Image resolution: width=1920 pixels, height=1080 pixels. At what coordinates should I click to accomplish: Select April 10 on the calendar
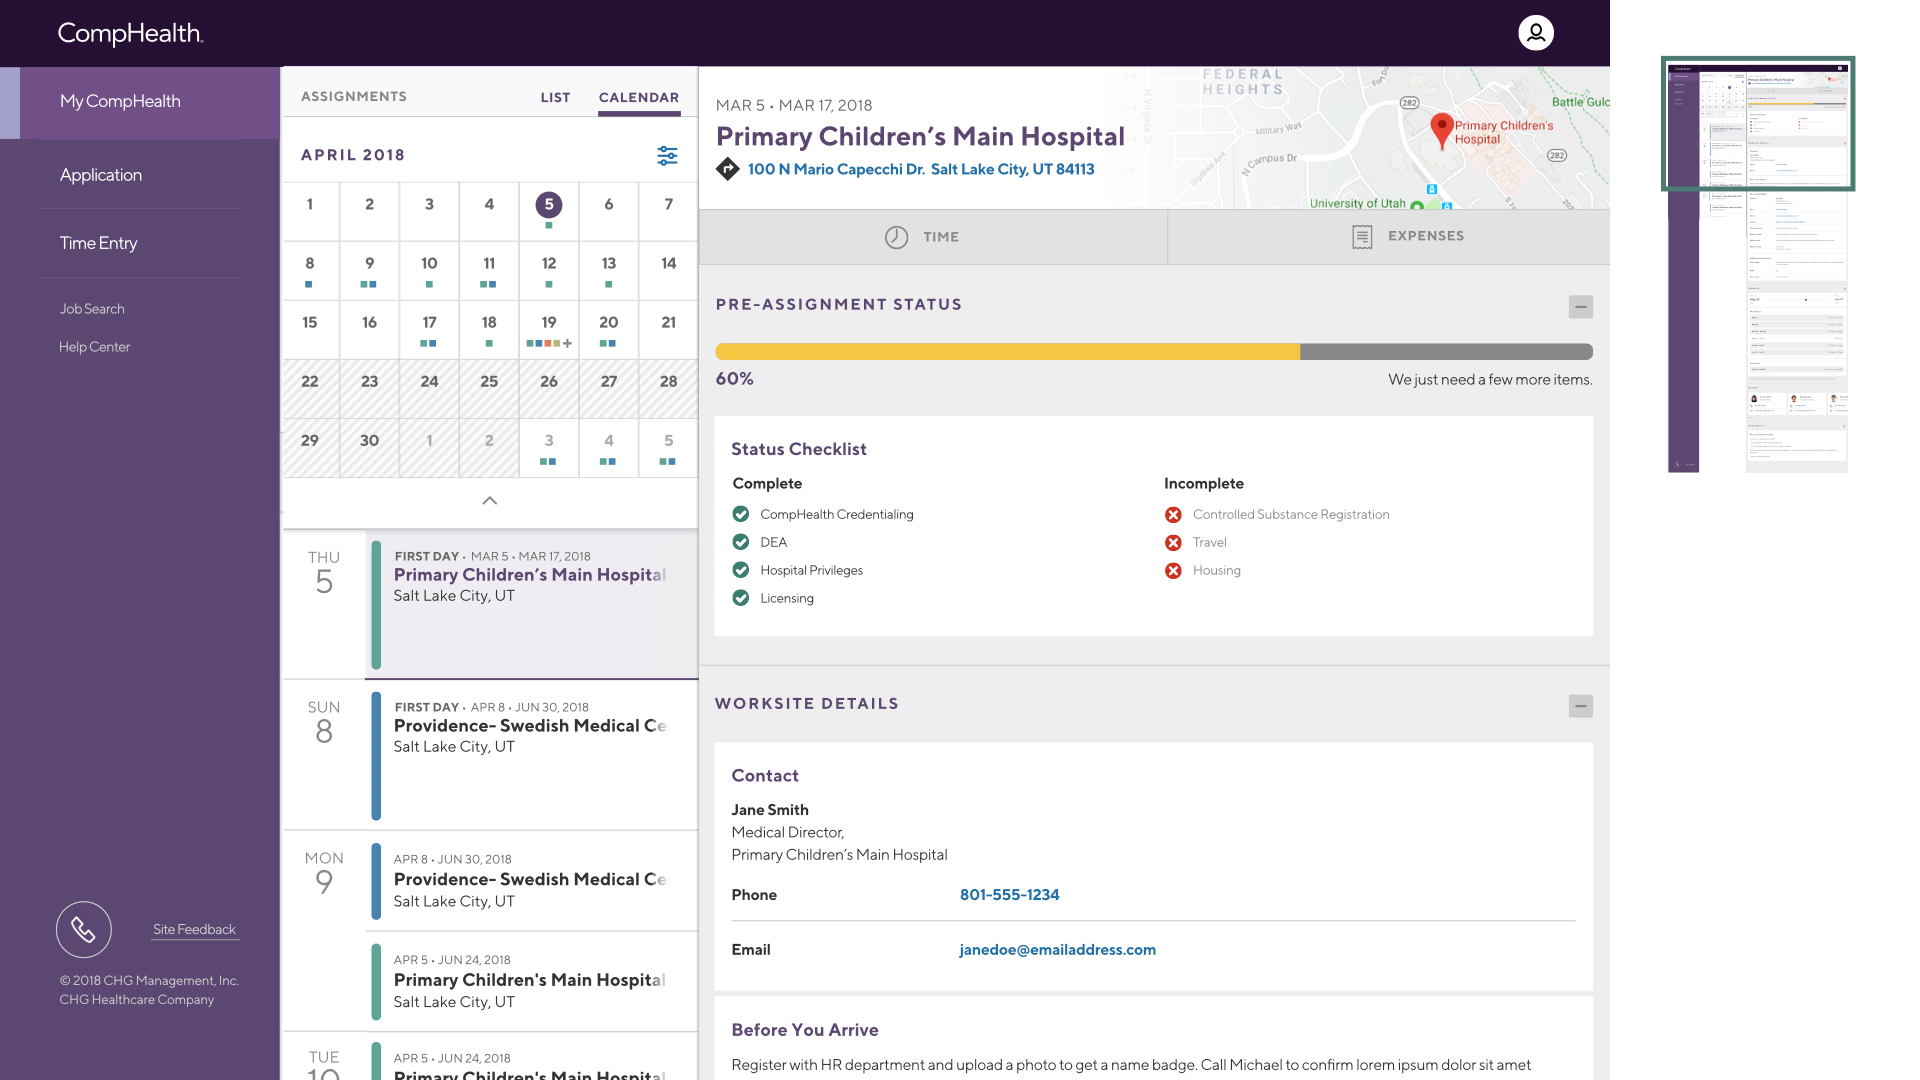(x=429, y=270)
